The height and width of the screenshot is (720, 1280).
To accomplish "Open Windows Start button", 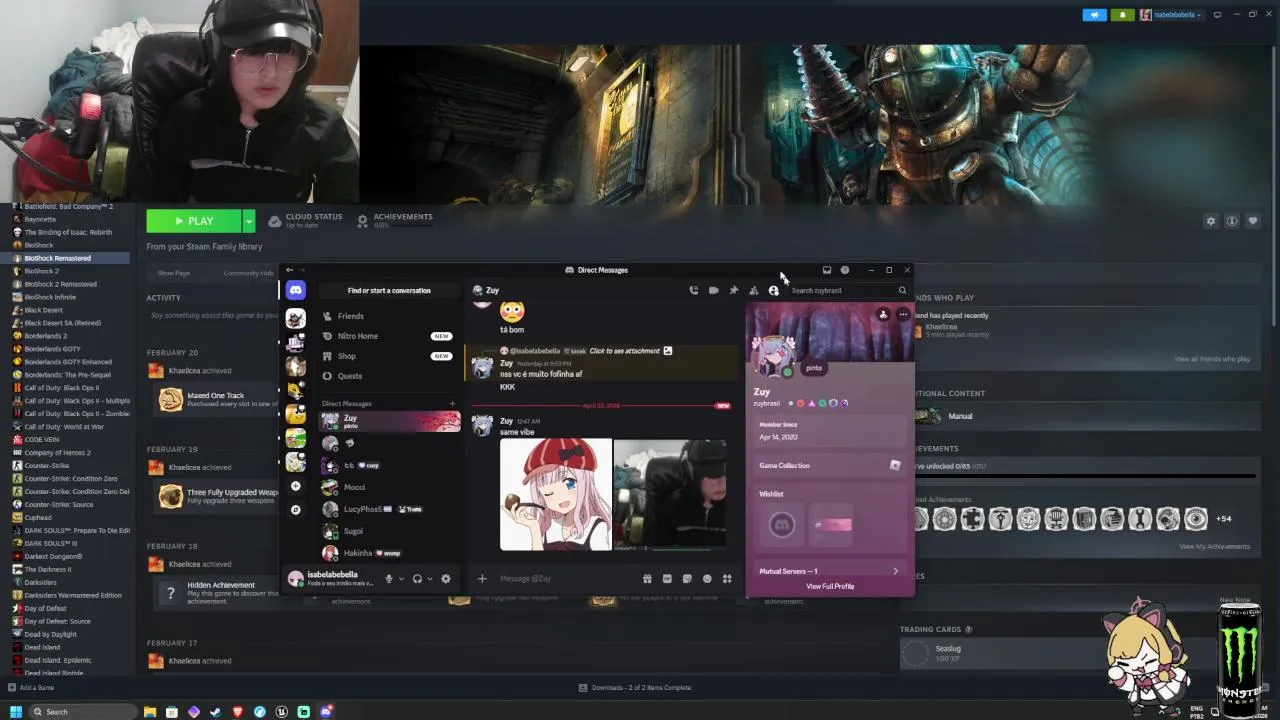I will pos(15,712).
